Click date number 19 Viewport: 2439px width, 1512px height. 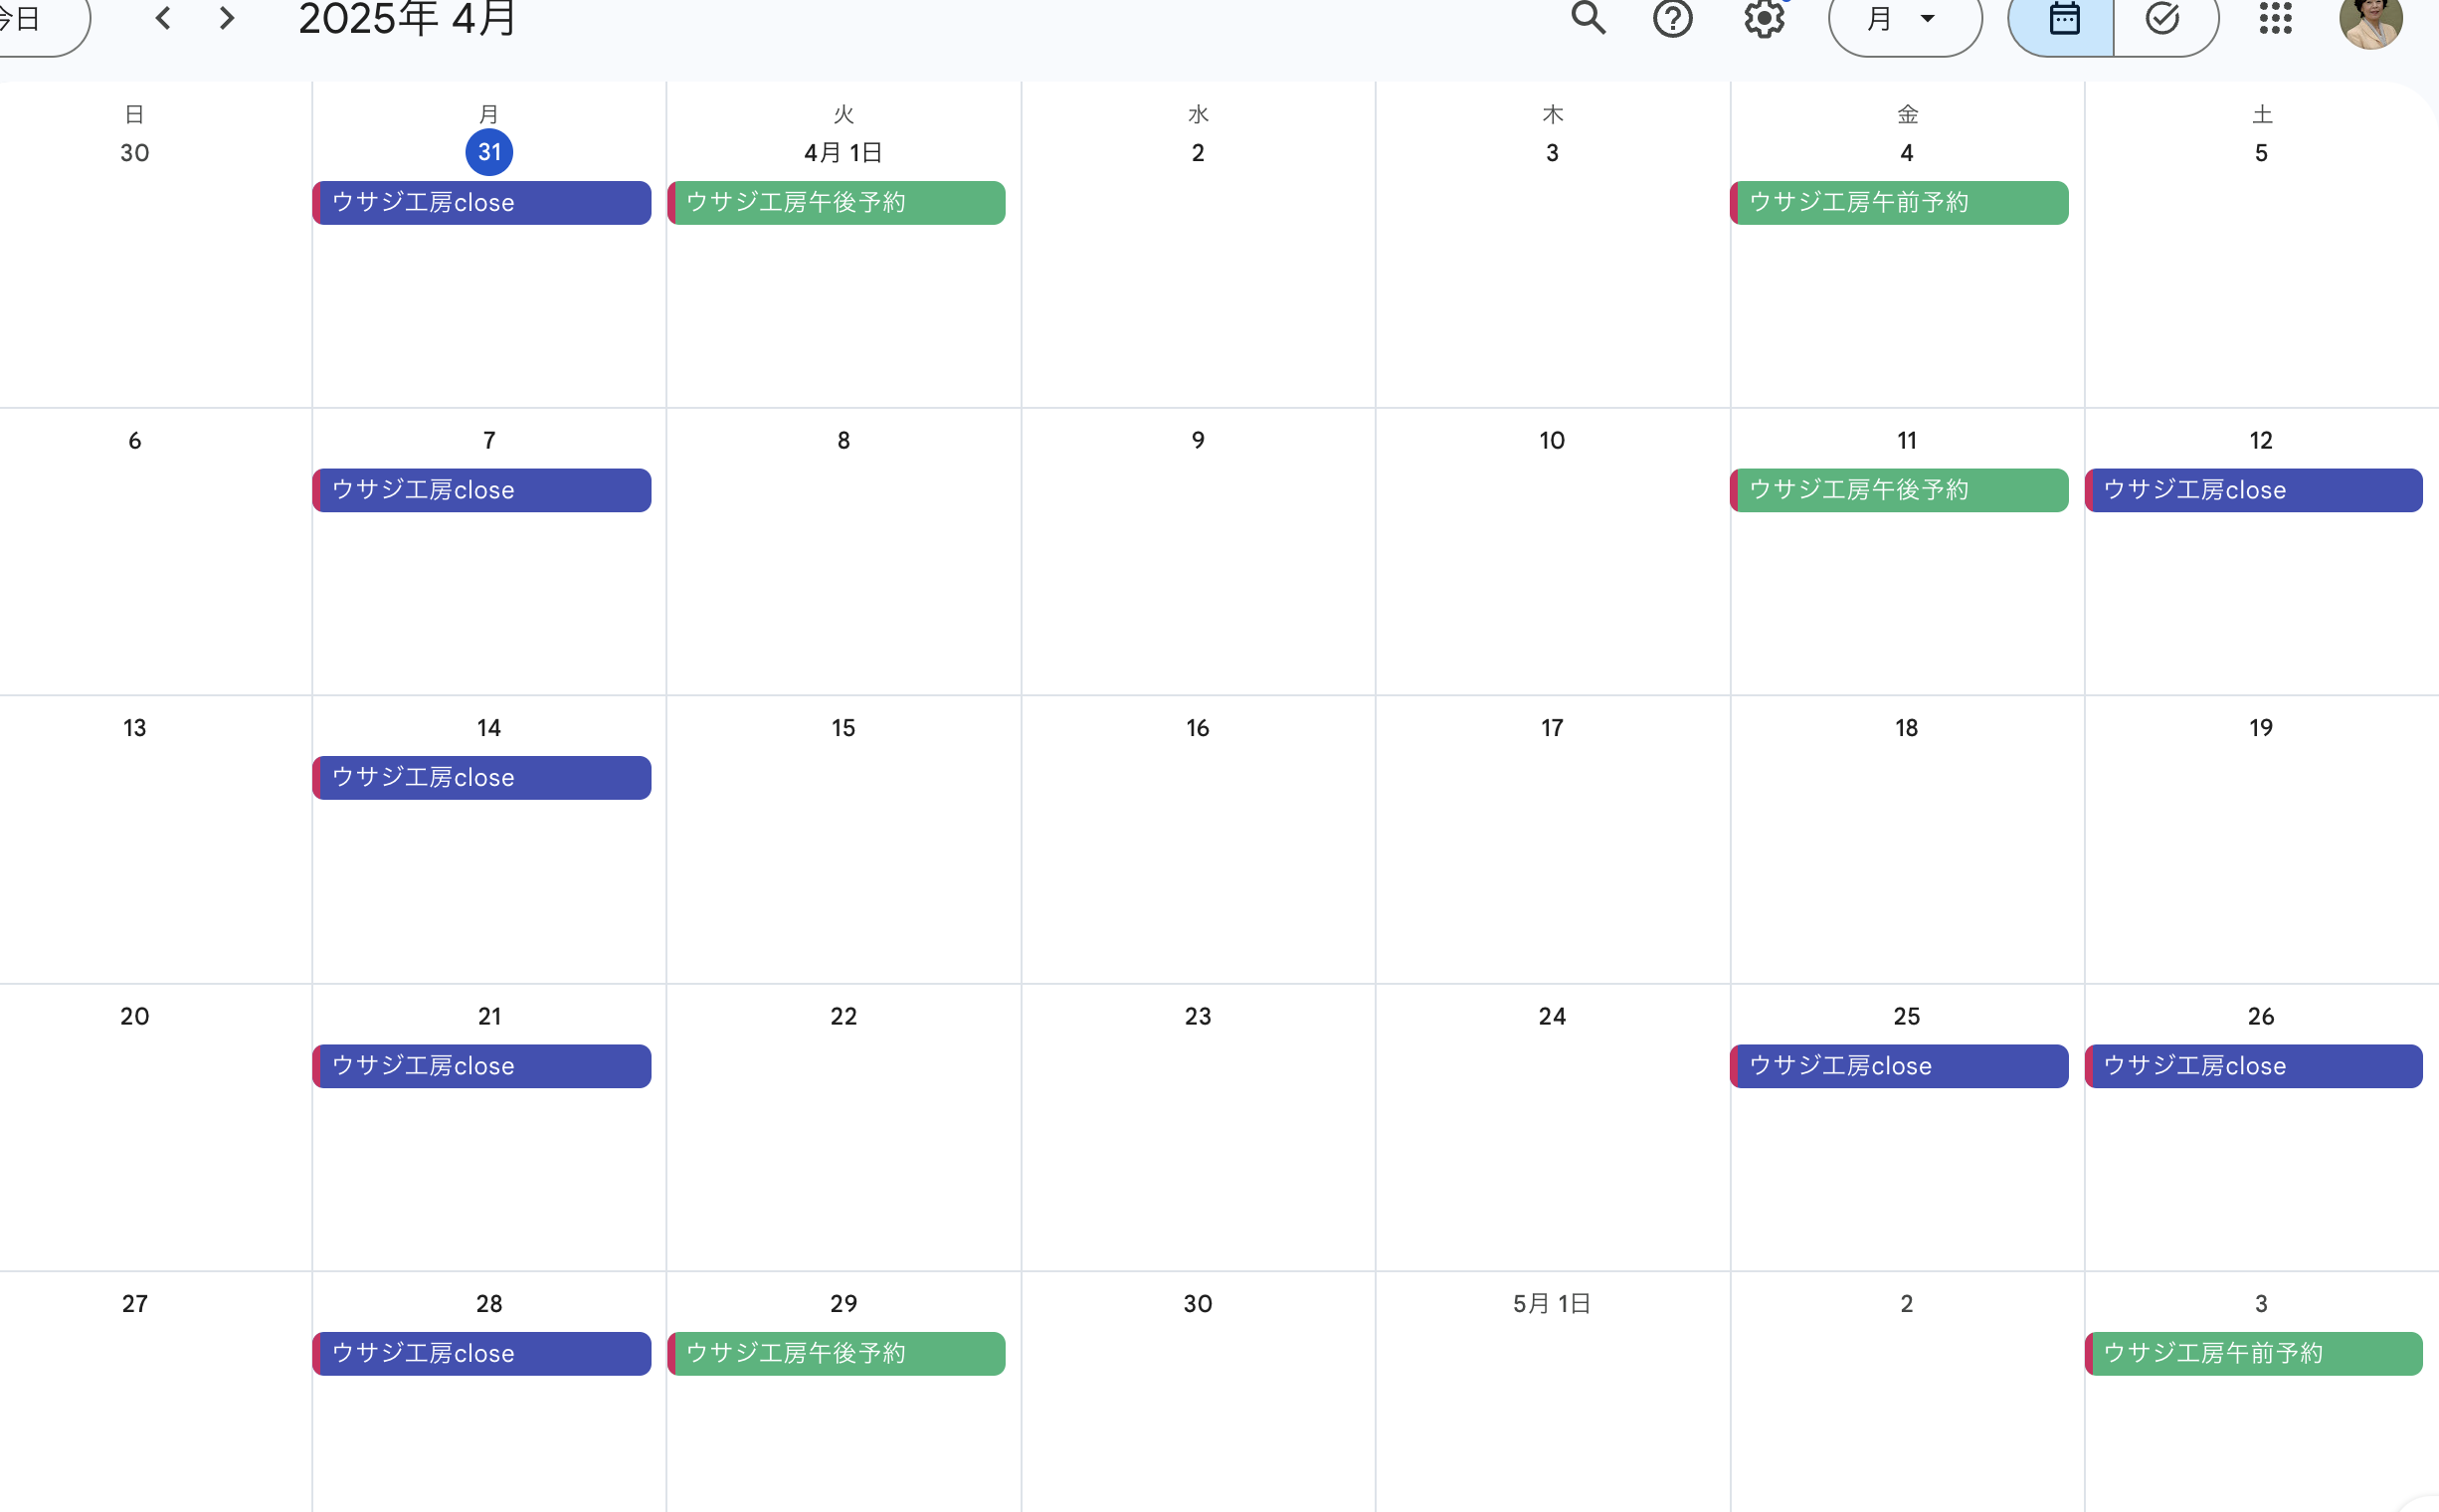pos(2260,728)
